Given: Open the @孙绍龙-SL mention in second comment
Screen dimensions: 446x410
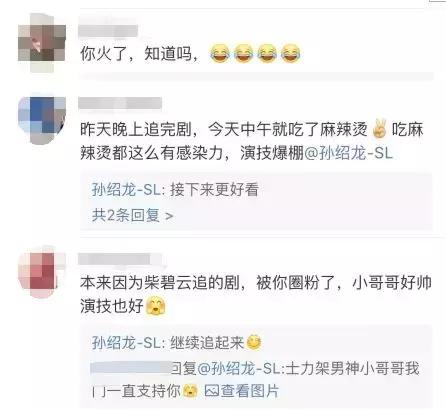Looking at the screenshot, I should tap(349, 153).
